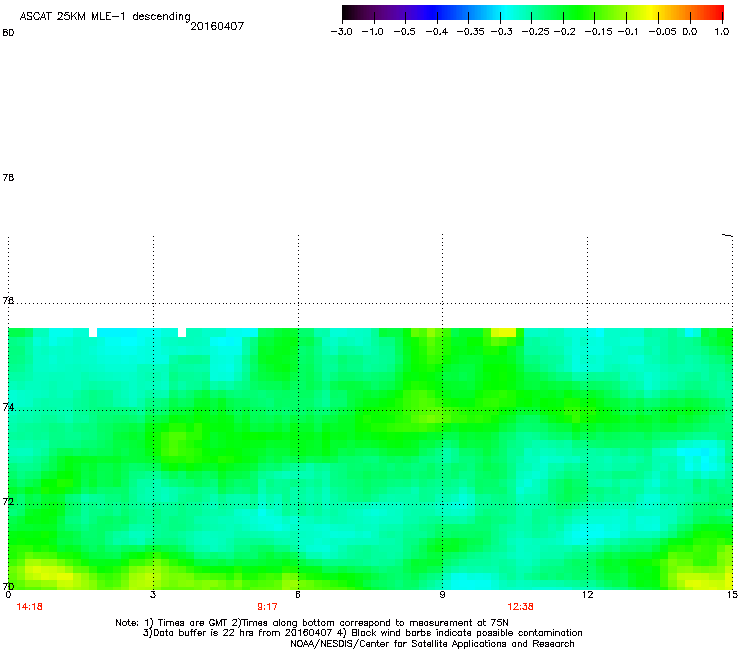This screenshot has height=650, width=740.
Task: Click the "0.0" color scale label
Action: click(x=690, y=32)
